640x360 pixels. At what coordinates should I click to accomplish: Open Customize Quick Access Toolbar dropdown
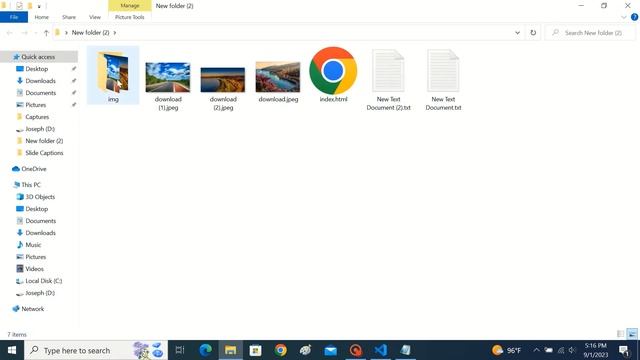39,6
